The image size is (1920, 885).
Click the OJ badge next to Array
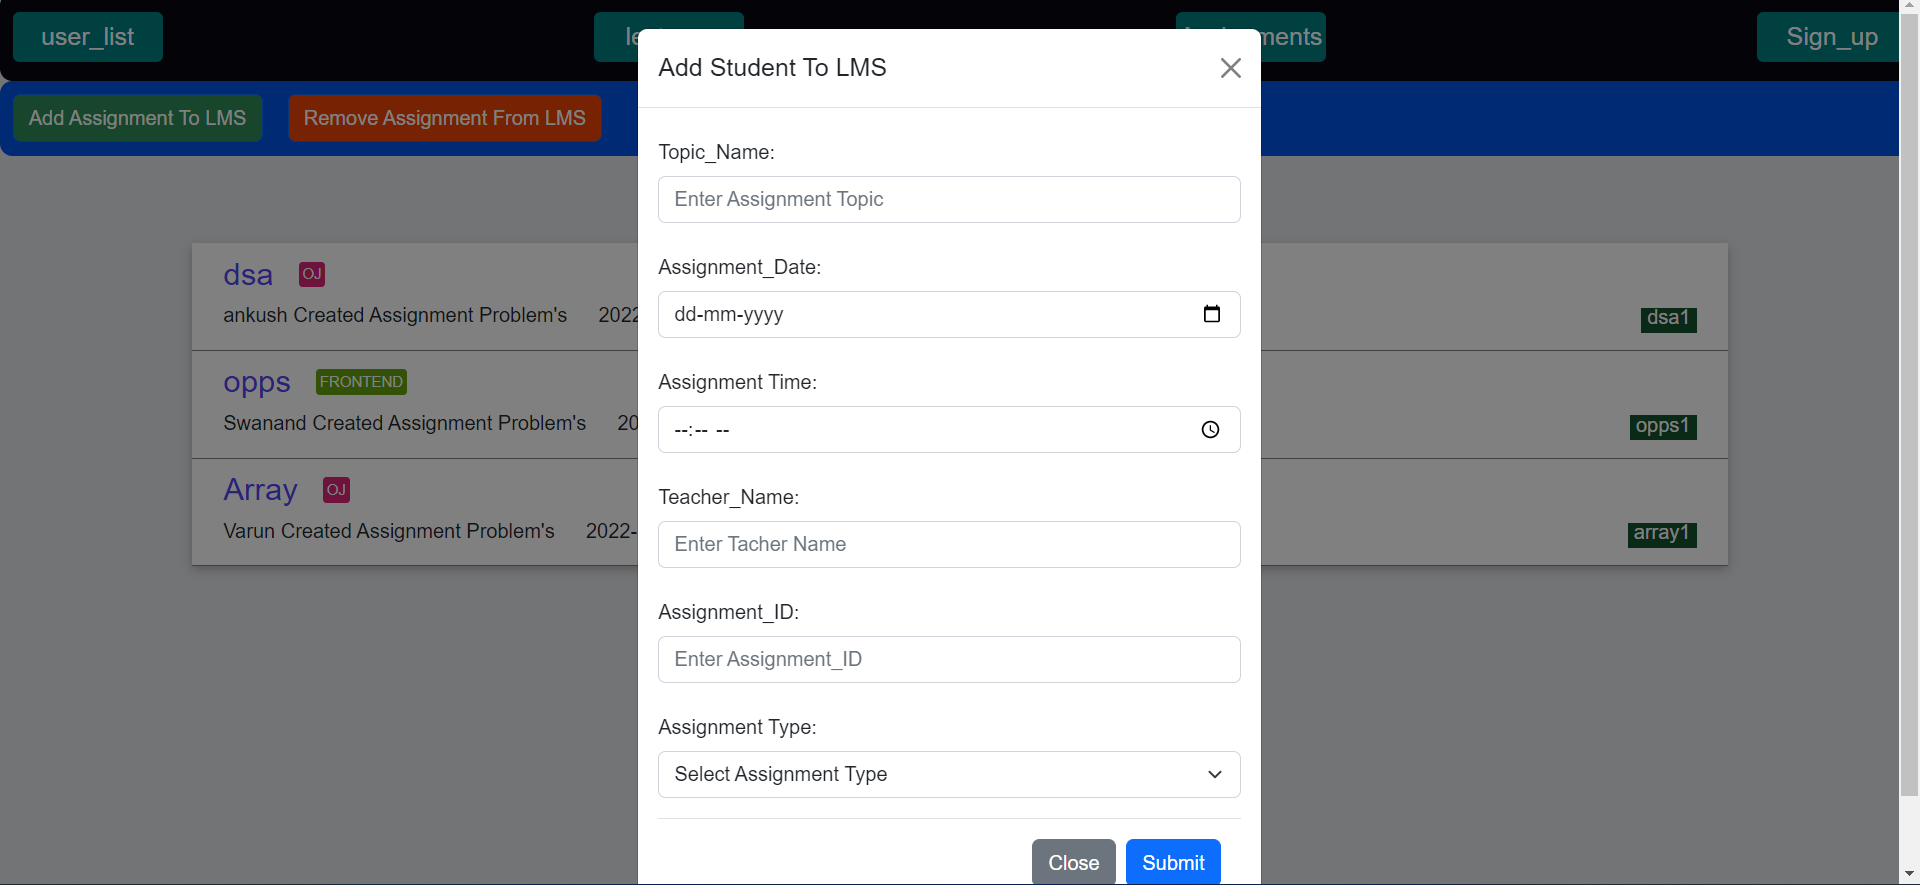coord(335,490)
